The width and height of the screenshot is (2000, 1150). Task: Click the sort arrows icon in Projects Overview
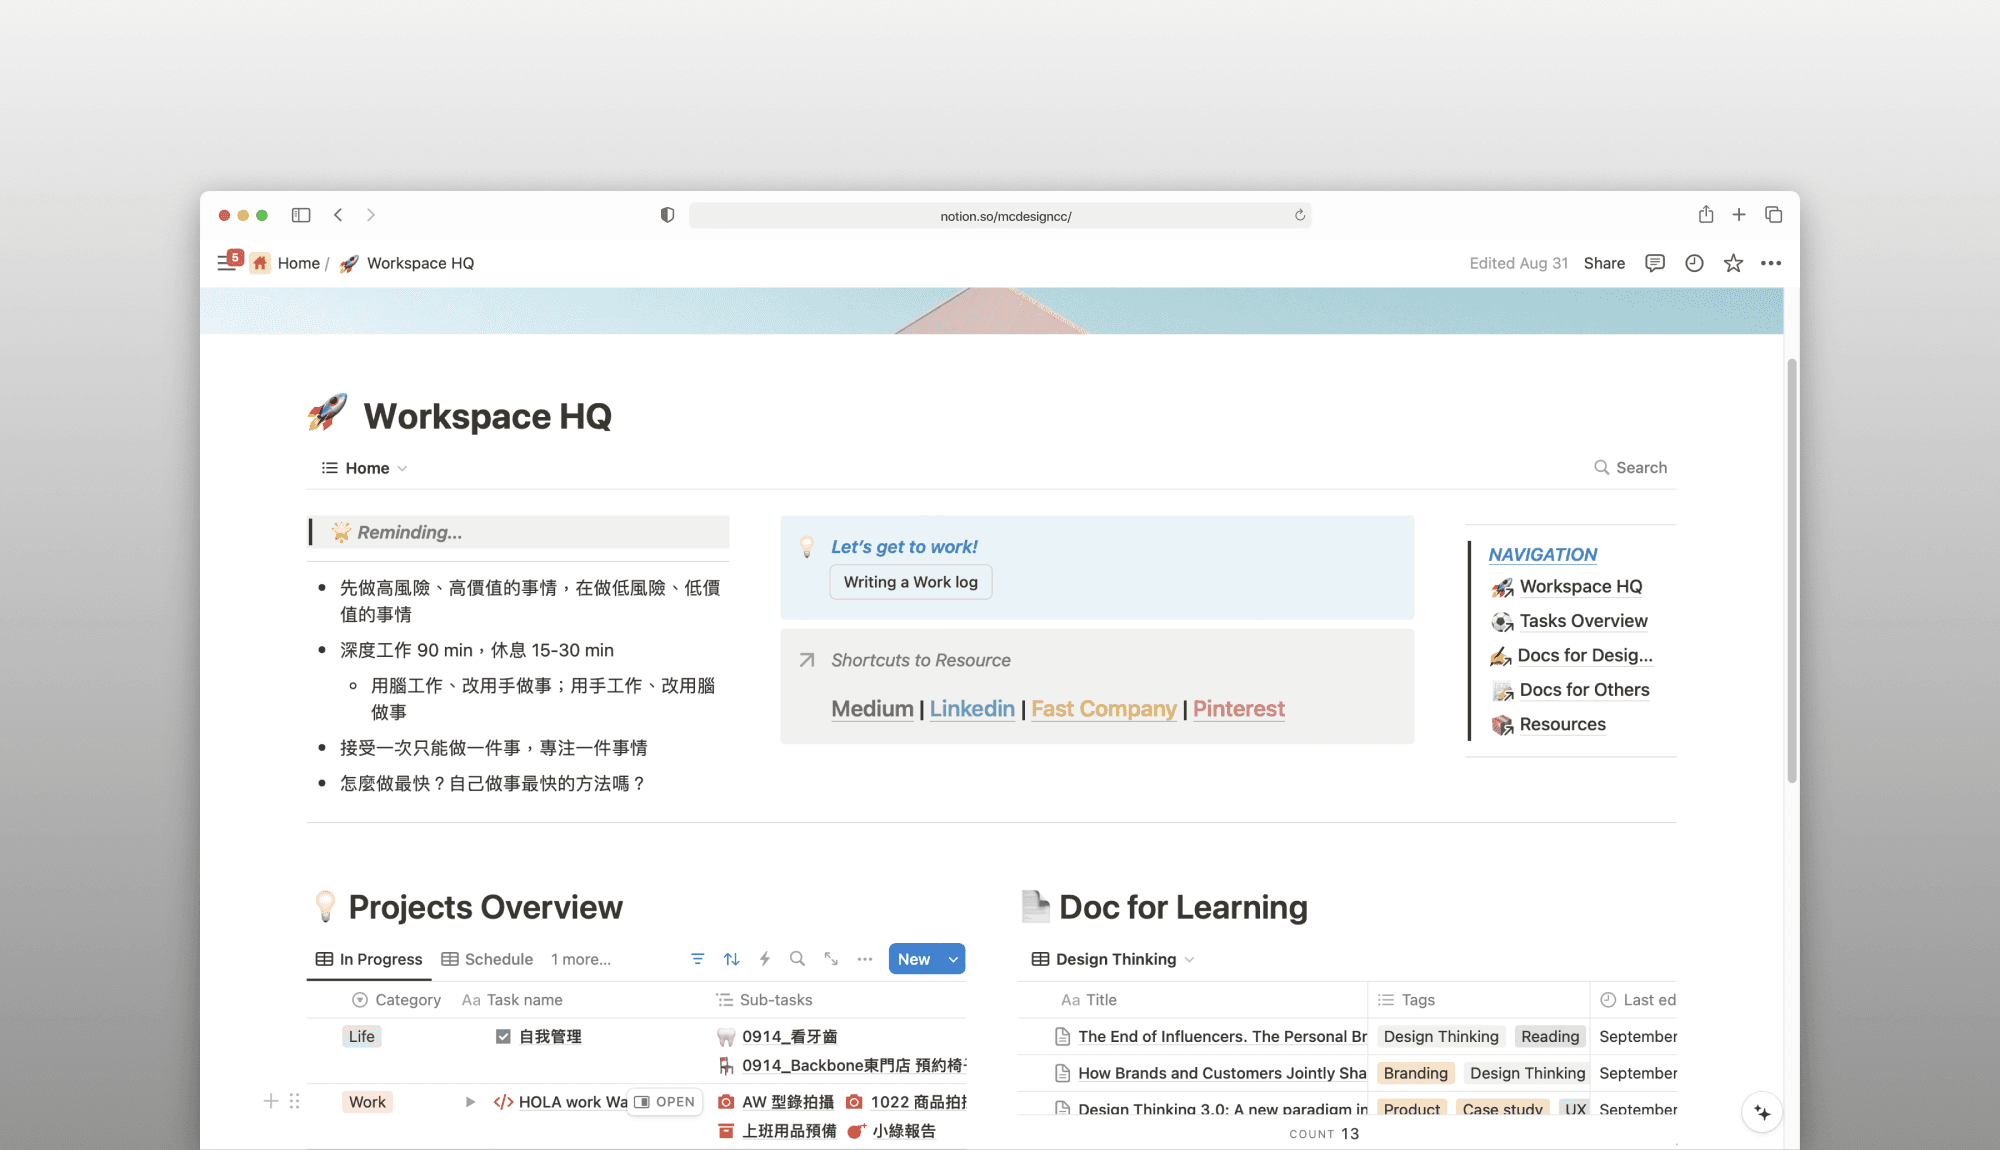tap(731, 959)
